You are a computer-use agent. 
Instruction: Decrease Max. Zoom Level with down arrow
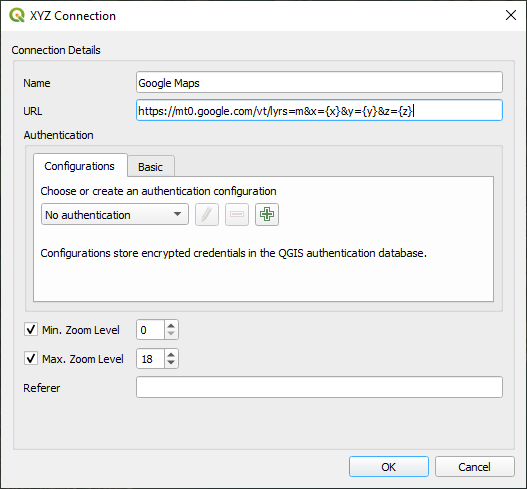click(171, 363)
